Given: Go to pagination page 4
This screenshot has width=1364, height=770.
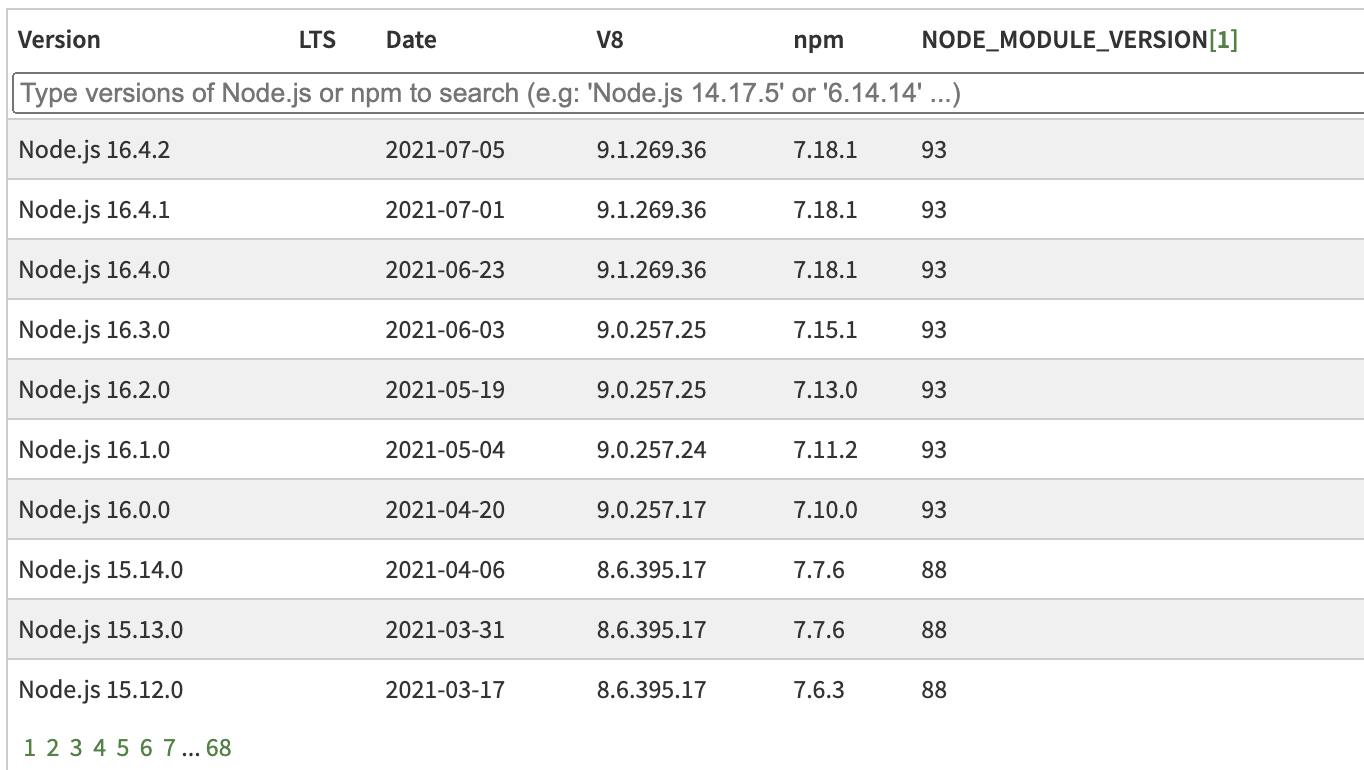Looking at the screenshot, I should [x=99, y=746].
